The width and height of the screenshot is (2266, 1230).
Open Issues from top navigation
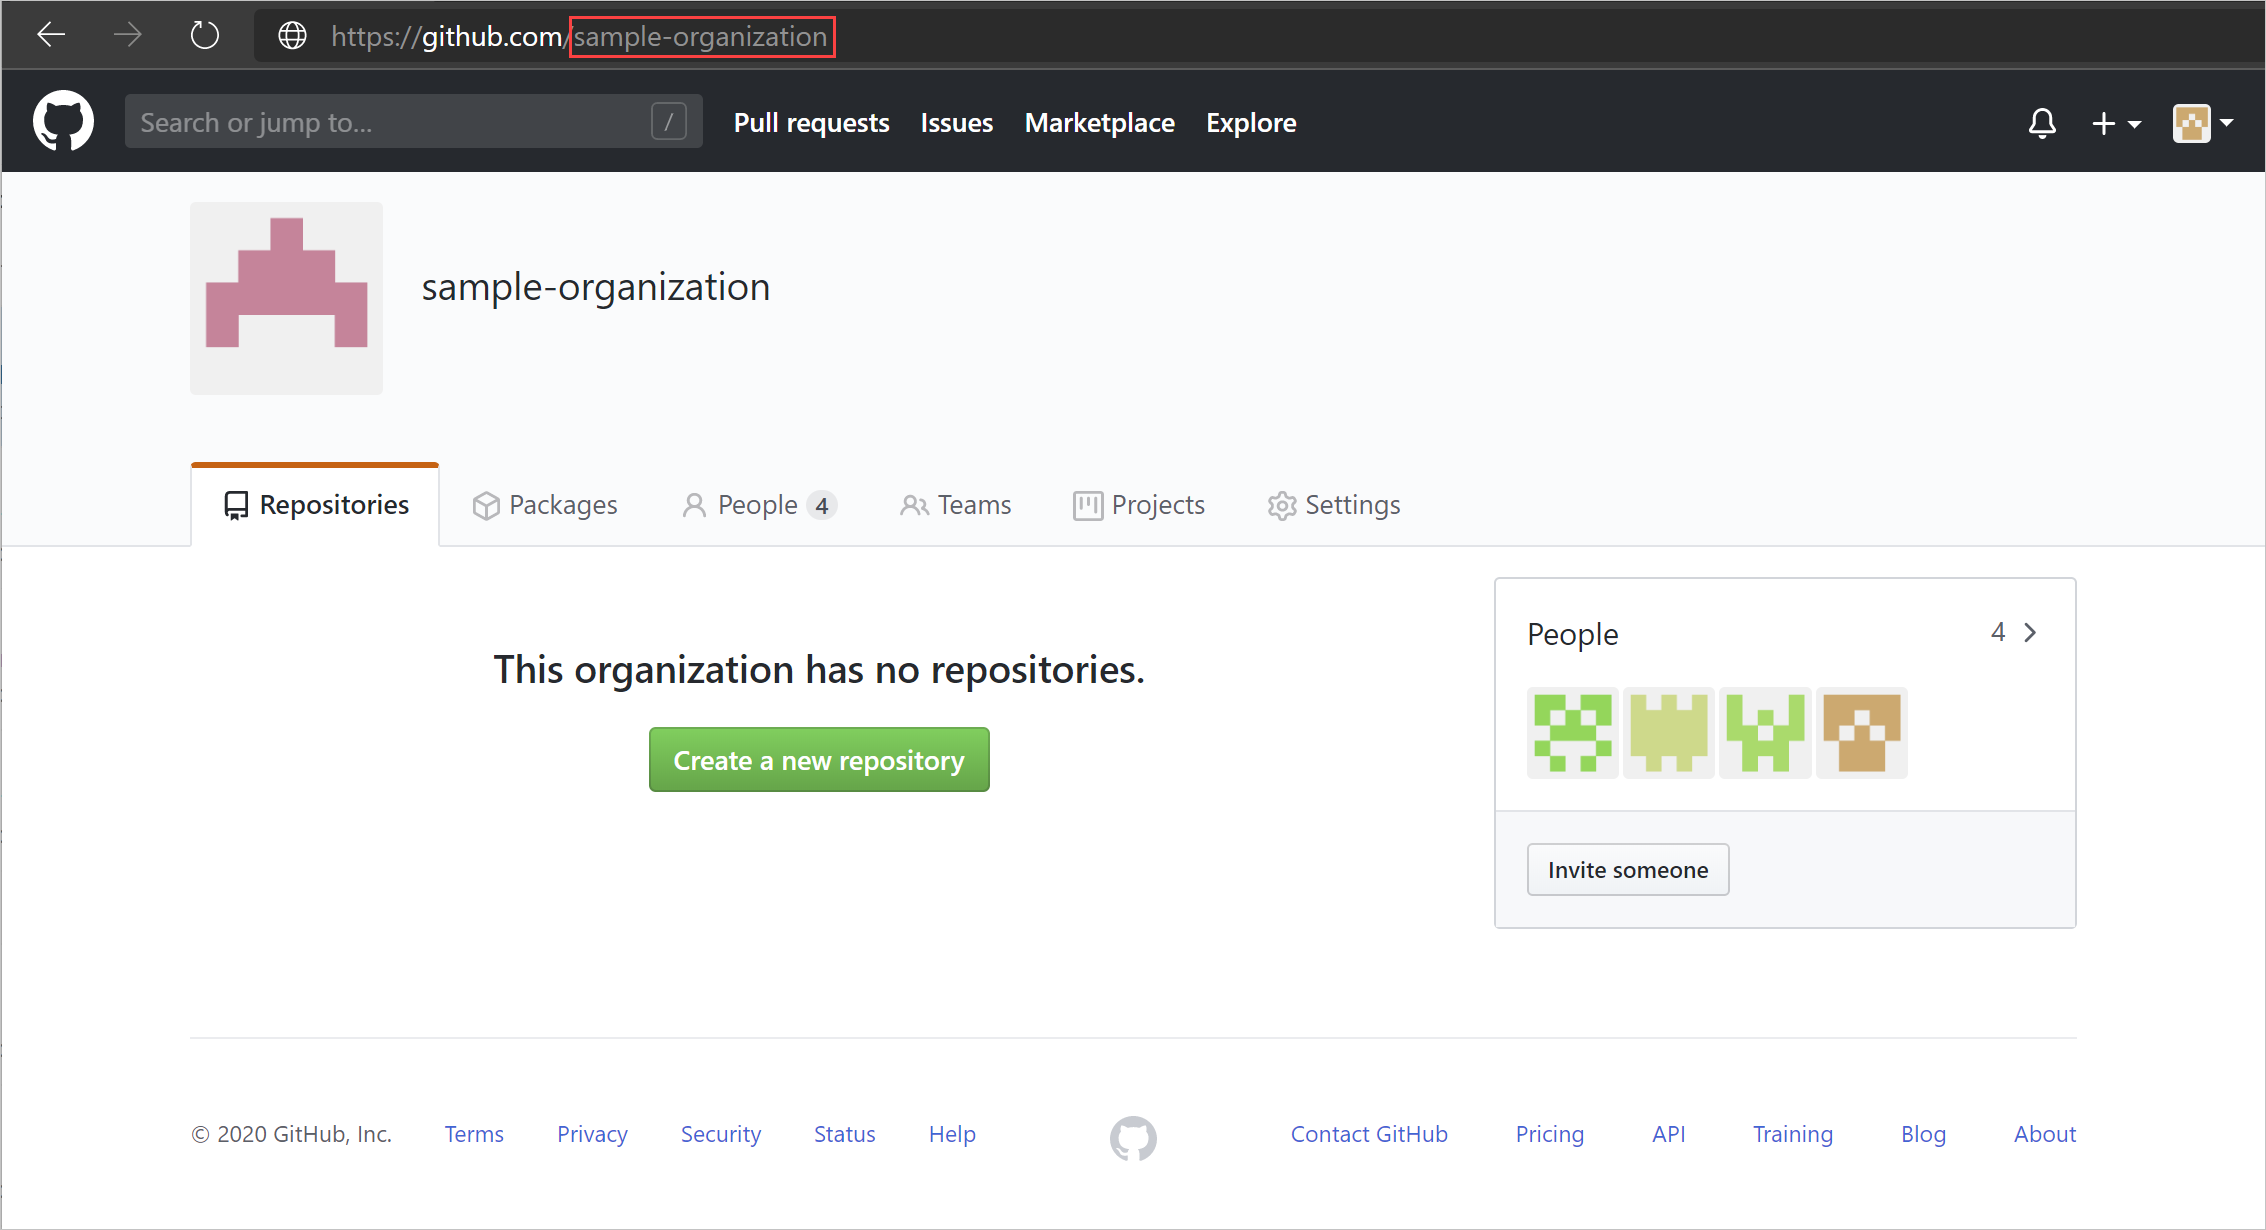coord(956,123)
